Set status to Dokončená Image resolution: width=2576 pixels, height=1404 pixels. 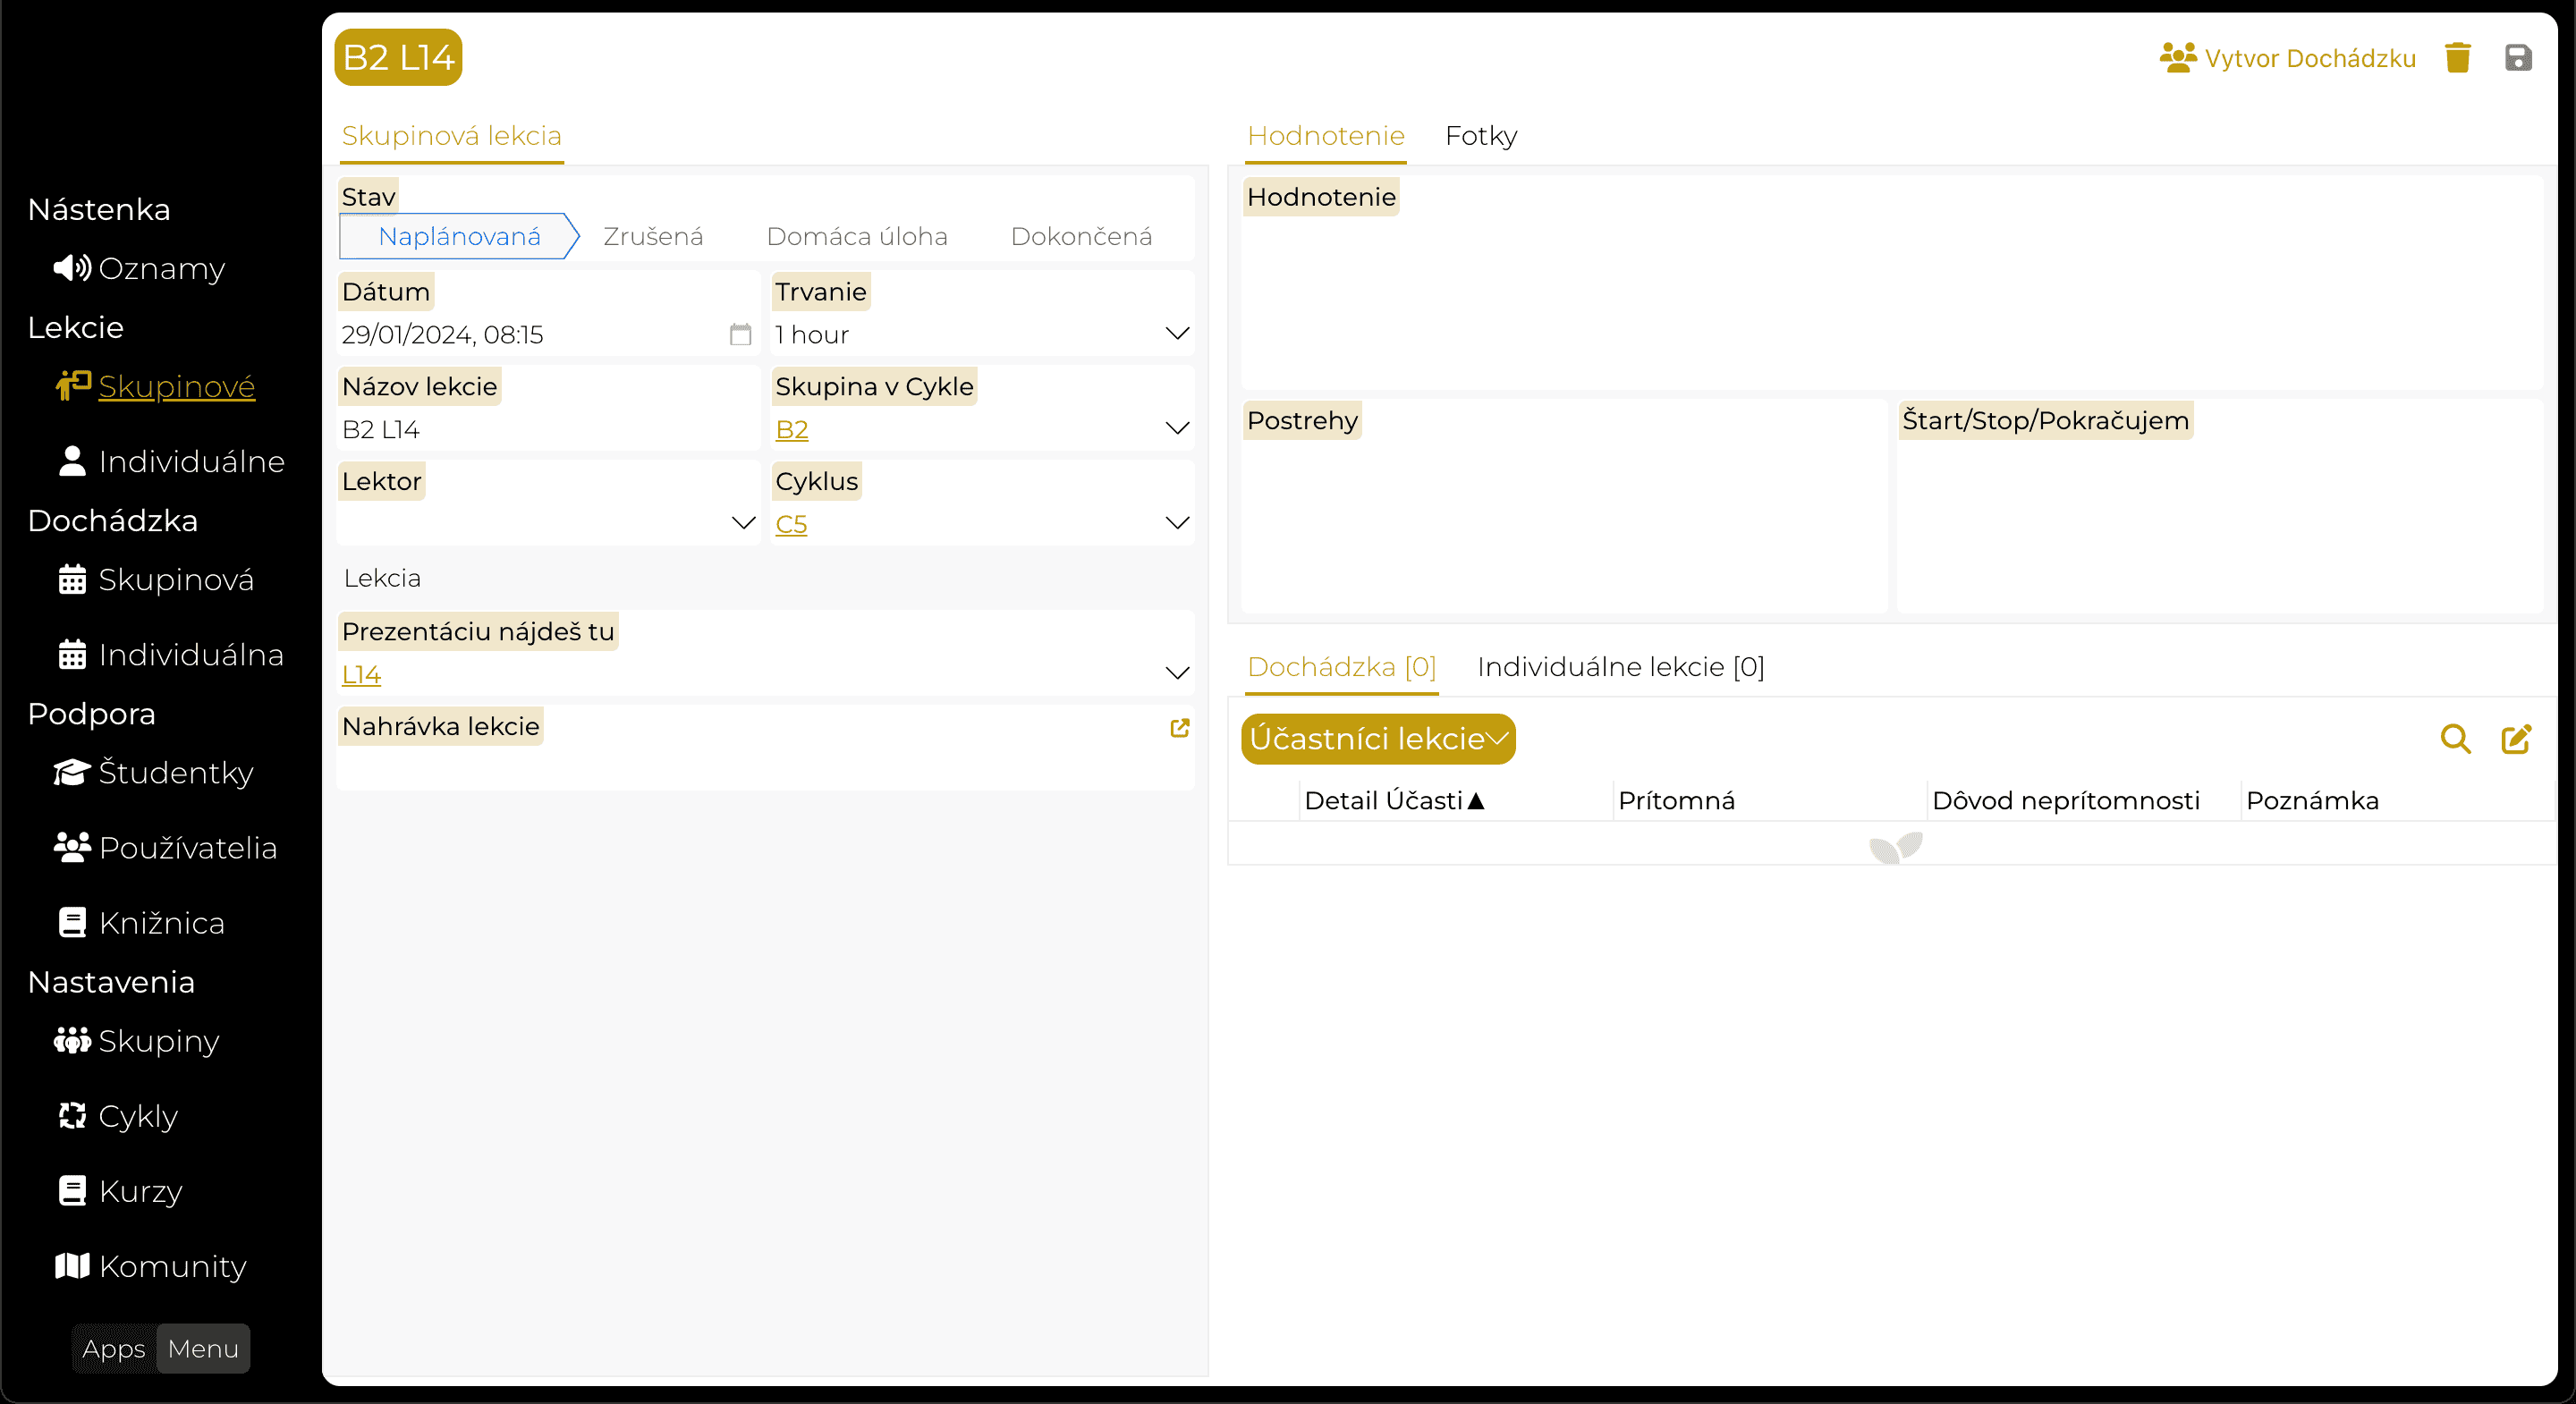(1081, 236)
